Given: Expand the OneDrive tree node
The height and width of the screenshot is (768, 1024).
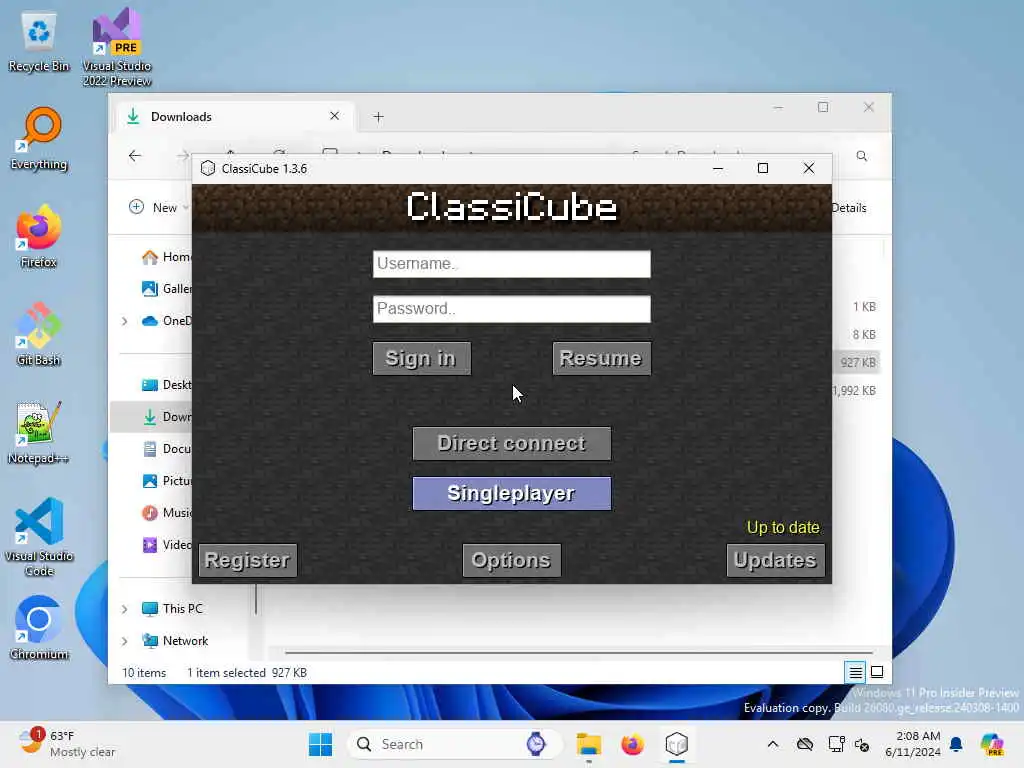Looking at the screenshot, I should (124, 321).
